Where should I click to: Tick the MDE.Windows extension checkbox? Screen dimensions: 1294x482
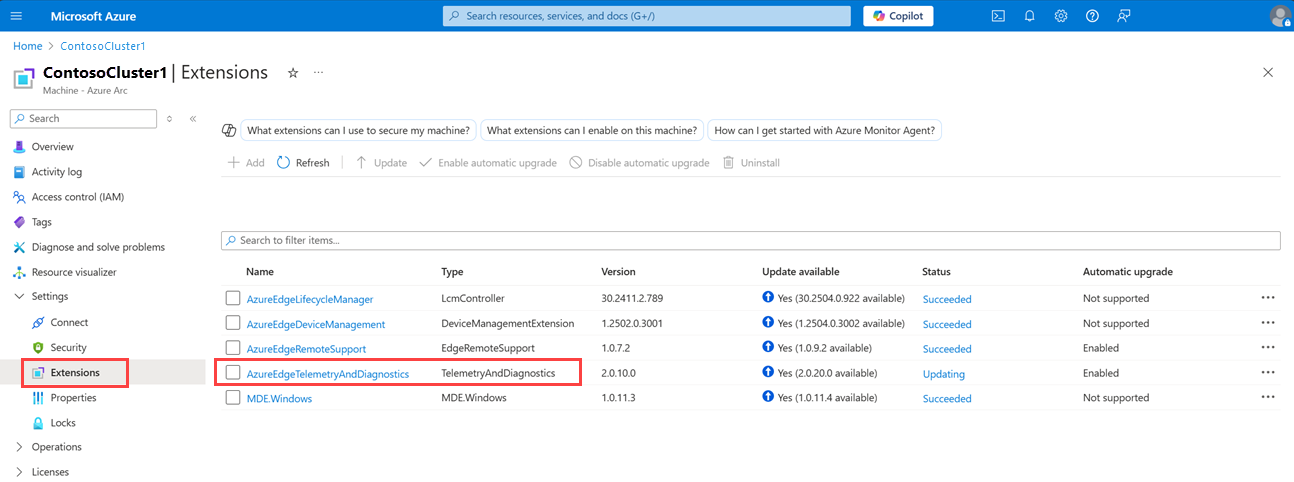[x=233, y=398]
